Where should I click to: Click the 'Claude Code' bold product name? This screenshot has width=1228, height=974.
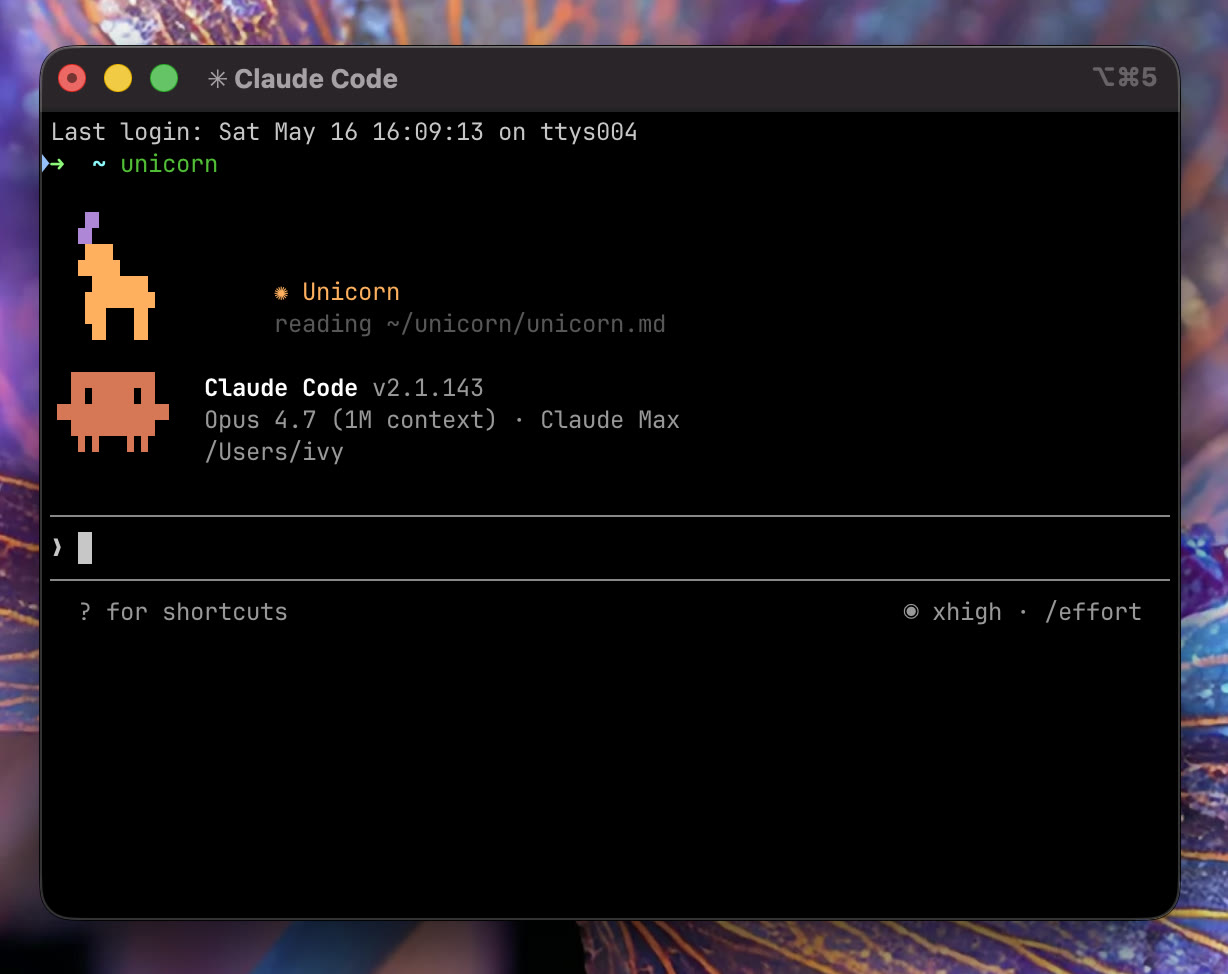[281, 388]
